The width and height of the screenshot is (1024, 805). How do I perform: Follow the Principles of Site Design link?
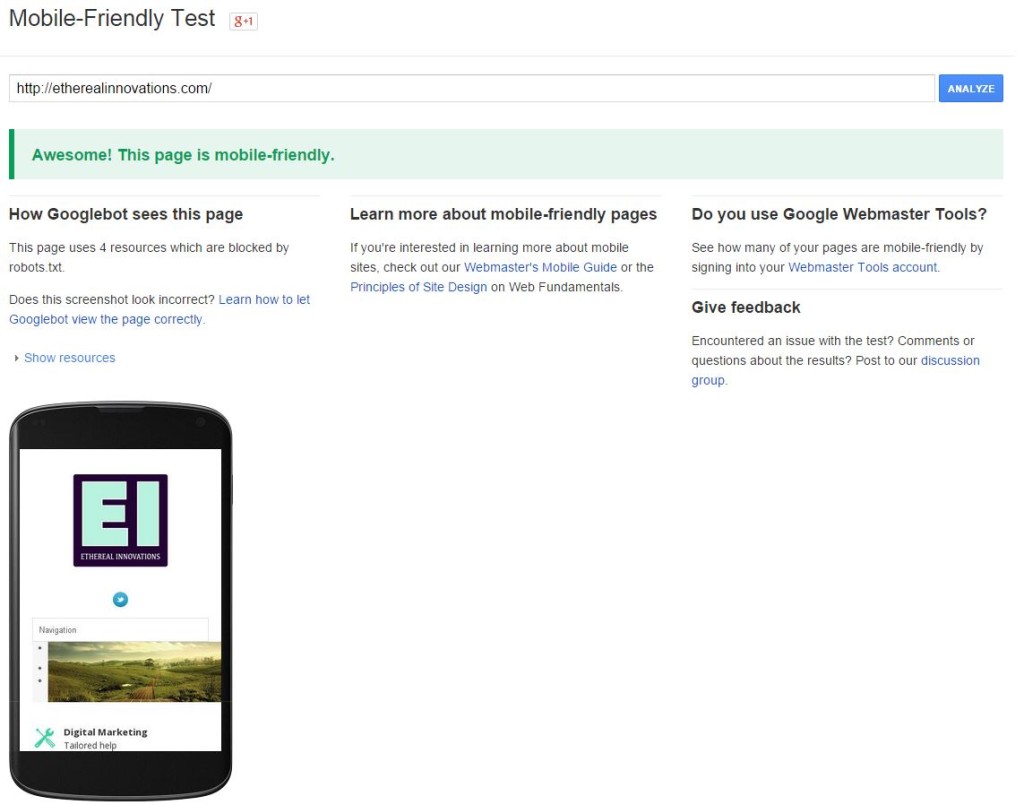point(418,287)
